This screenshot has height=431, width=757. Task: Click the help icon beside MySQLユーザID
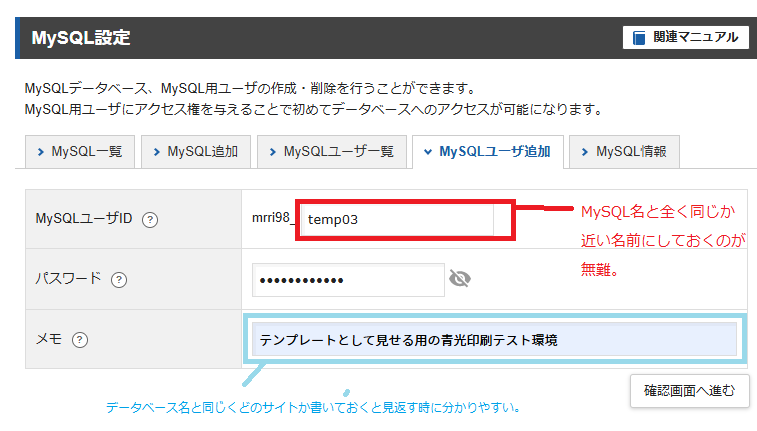point(150,219)
